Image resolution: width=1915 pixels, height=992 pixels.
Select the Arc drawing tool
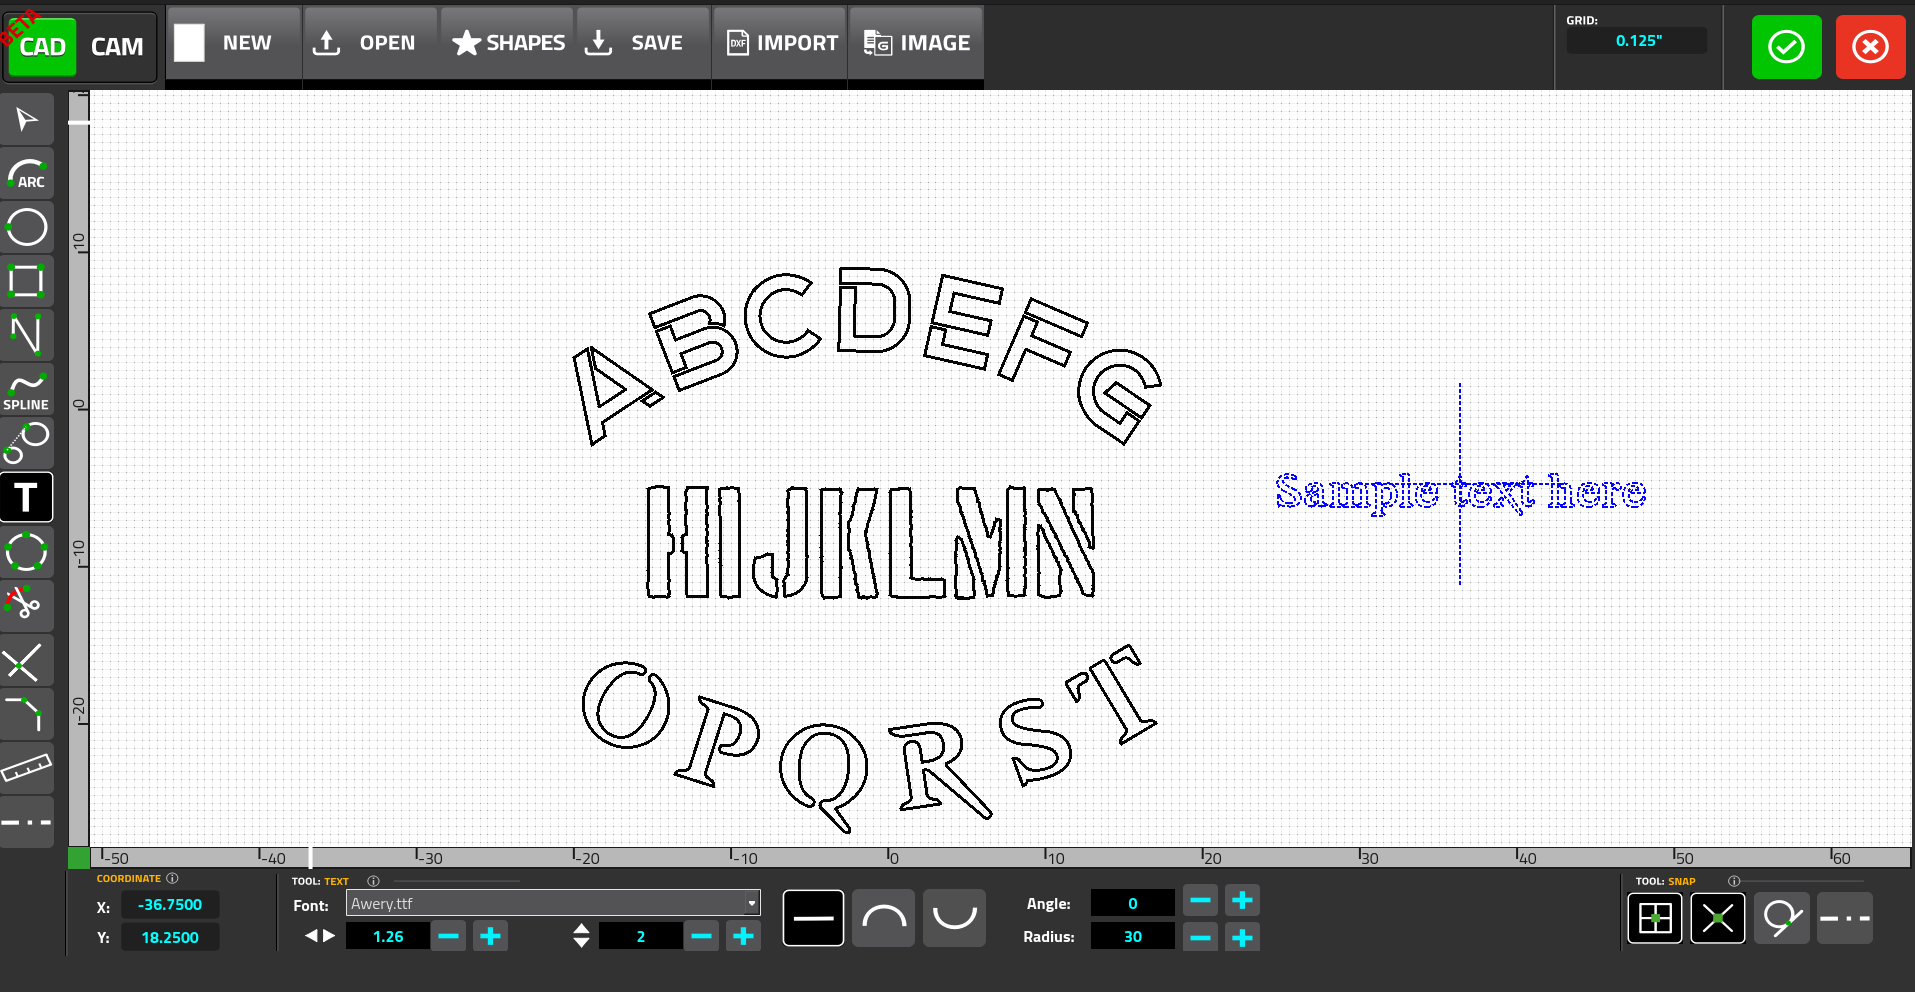[x=27, y=172]
